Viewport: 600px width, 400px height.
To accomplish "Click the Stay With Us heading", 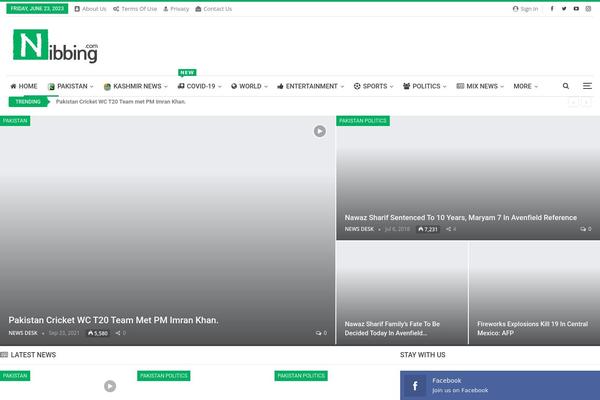I will (422, 355).
